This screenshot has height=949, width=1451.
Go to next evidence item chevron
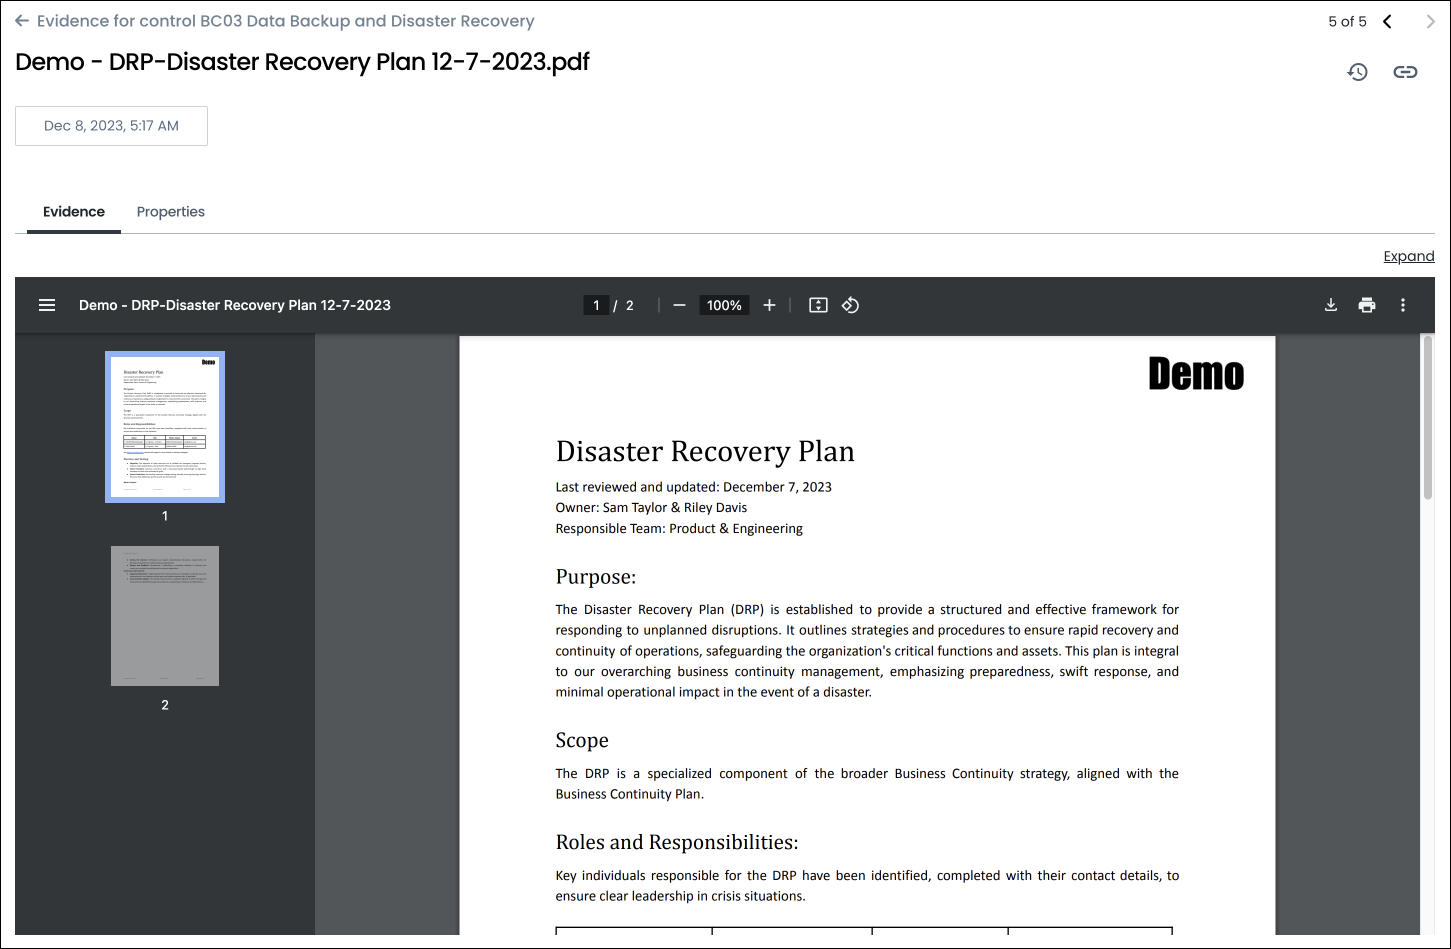pyautogui.click(x=1430, y=22)
